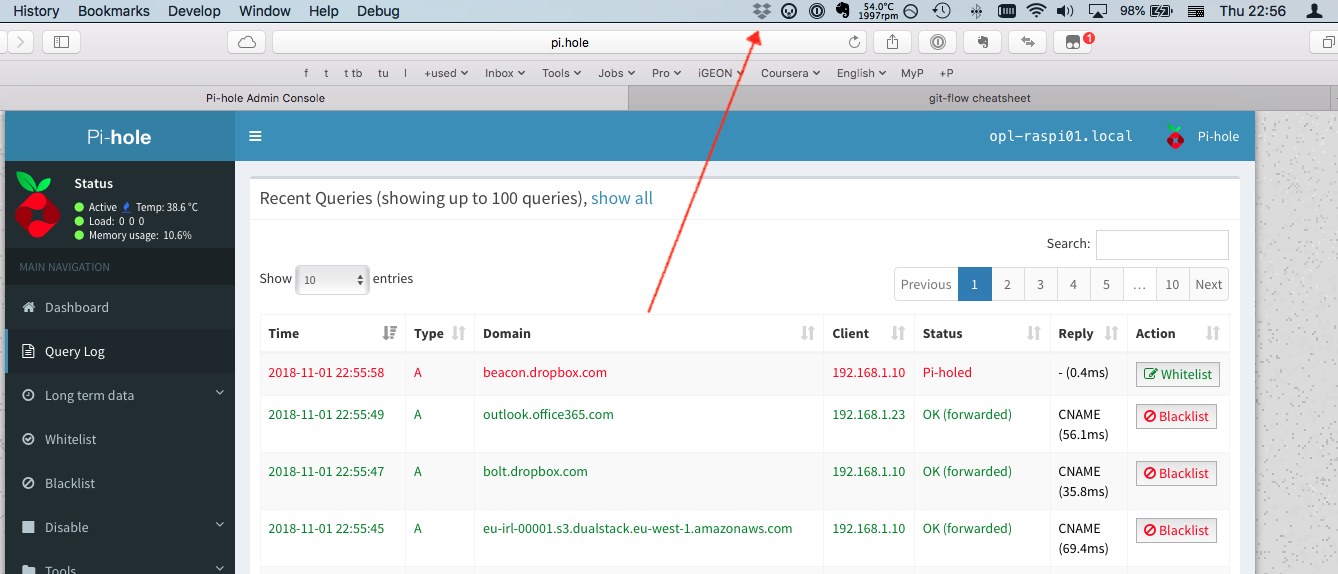Open the MyP bookmark
The width and height of the screenshot is (1338, 574).
tap(912, 73)
